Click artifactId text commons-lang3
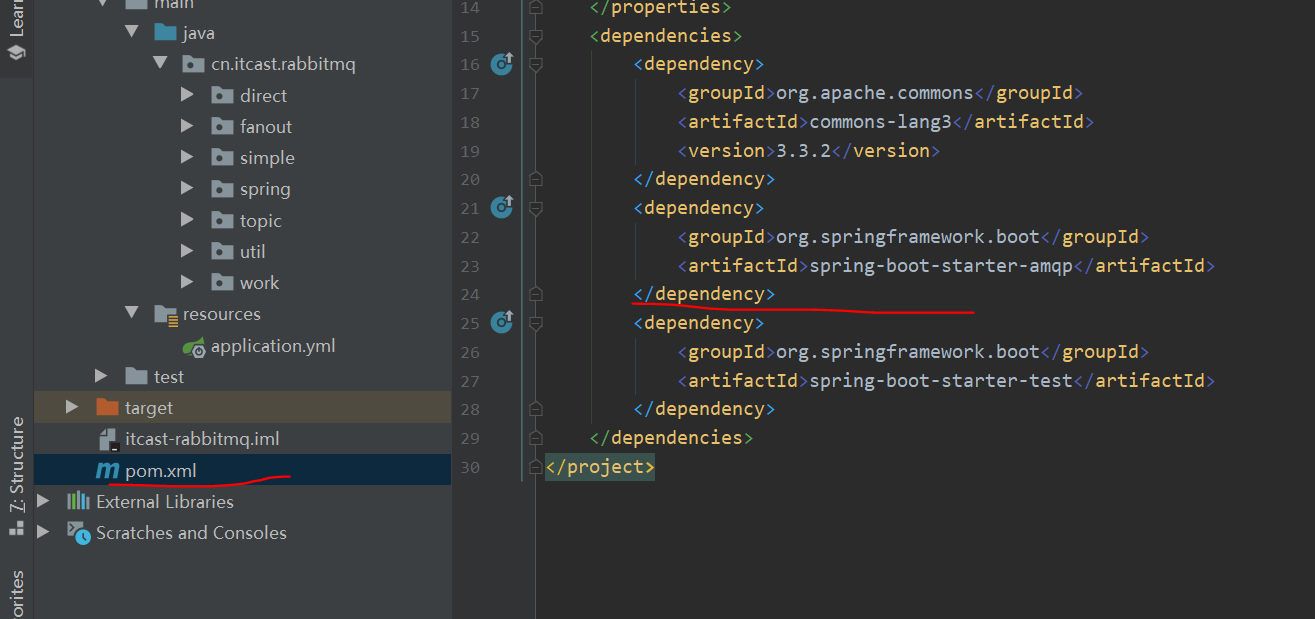 point(880,122)
